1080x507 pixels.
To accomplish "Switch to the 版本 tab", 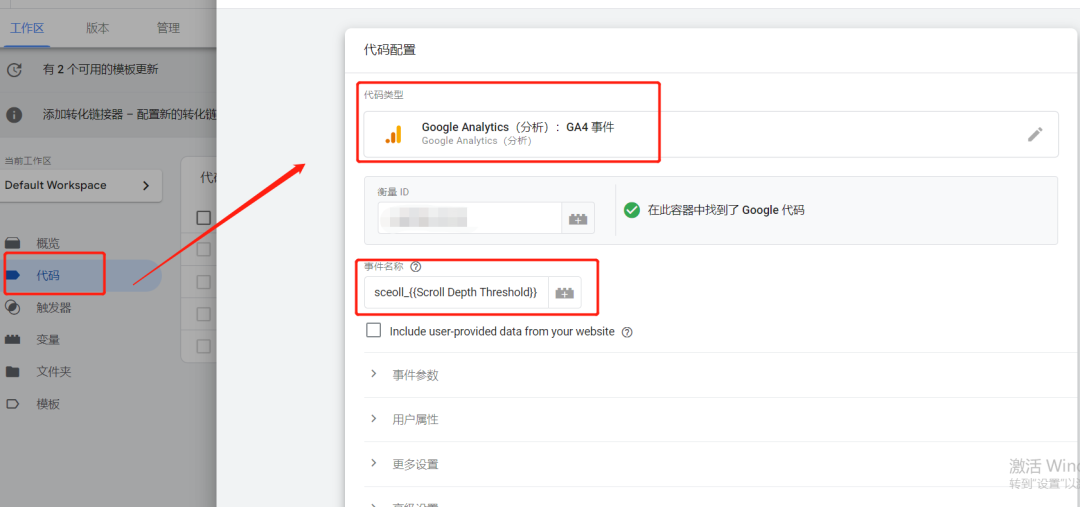I will click(x=97, y=28).
